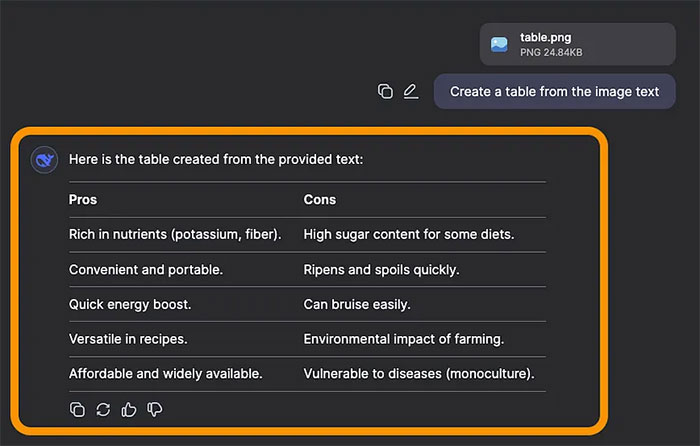Regenerate the assistant response

103,409
